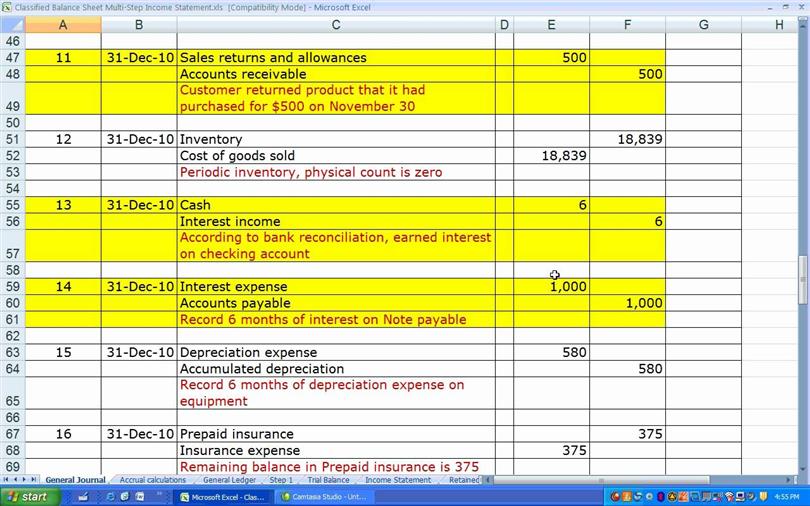The image size is (810, 506).
Task: Select the 6 credit for Interest income
Action: coord(627,222)
